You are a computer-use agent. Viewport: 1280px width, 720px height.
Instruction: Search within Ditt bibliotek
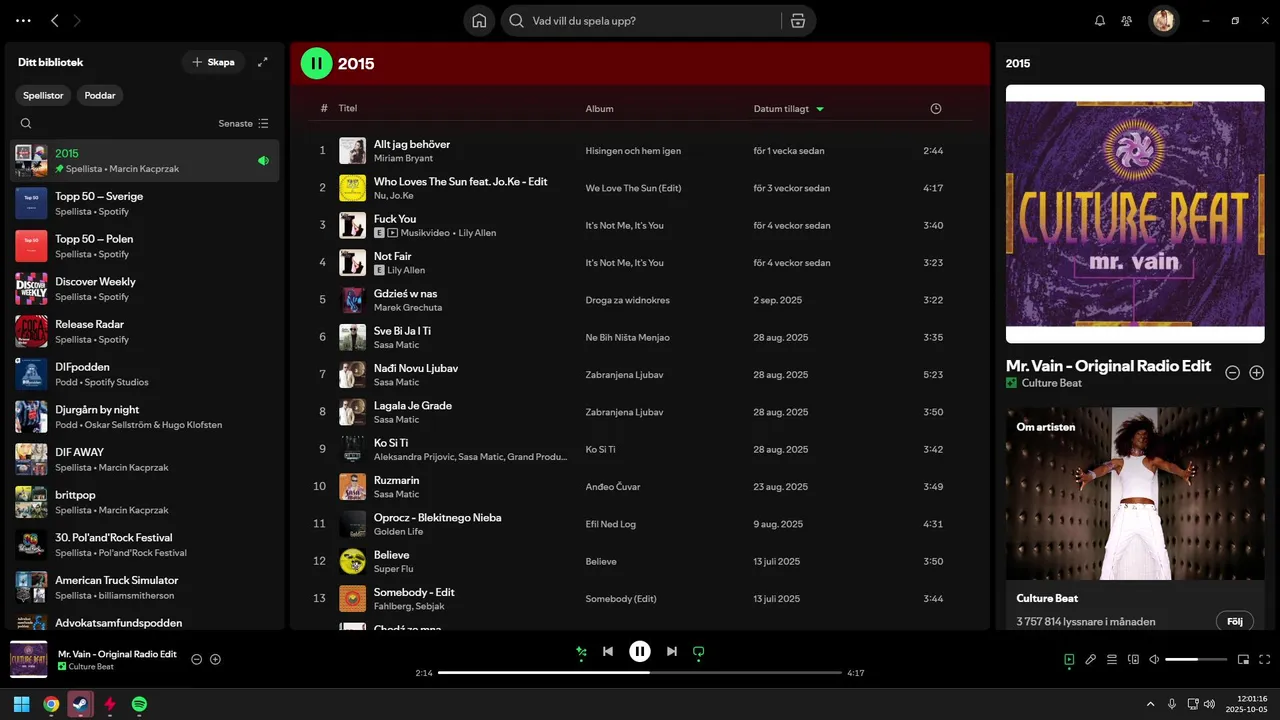point(26,124)
